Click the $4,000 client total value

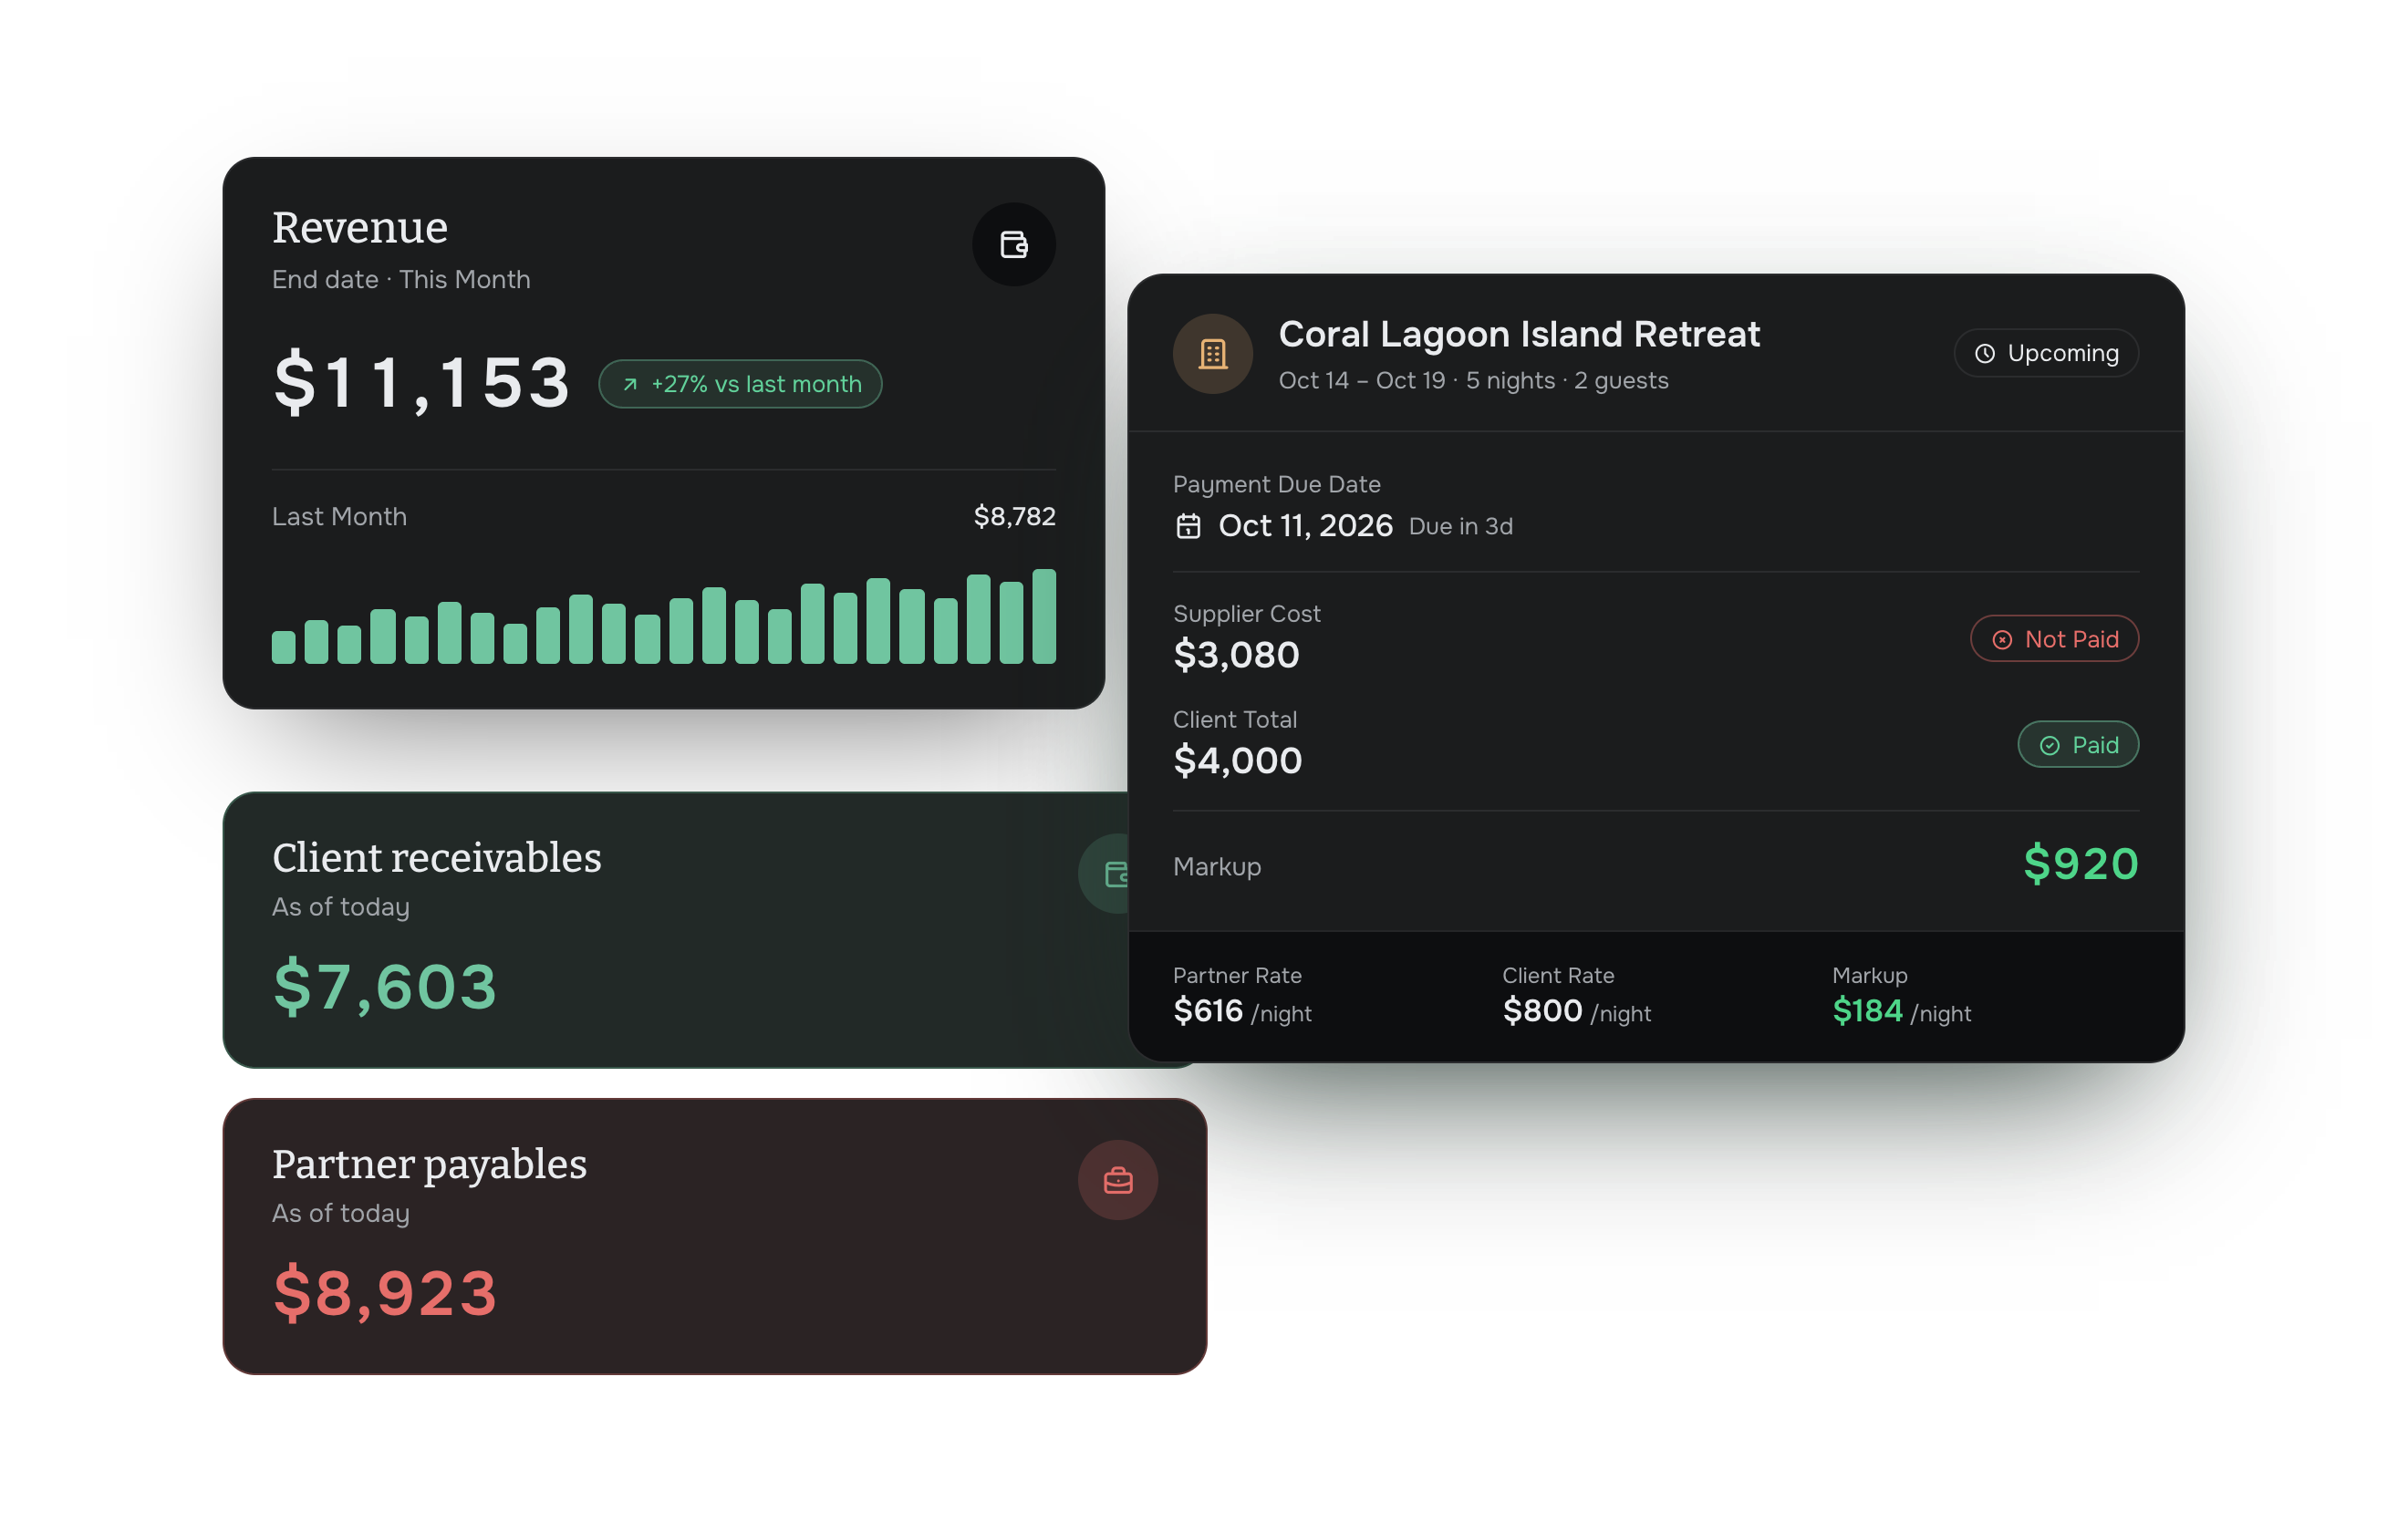tap(1237, 761)
